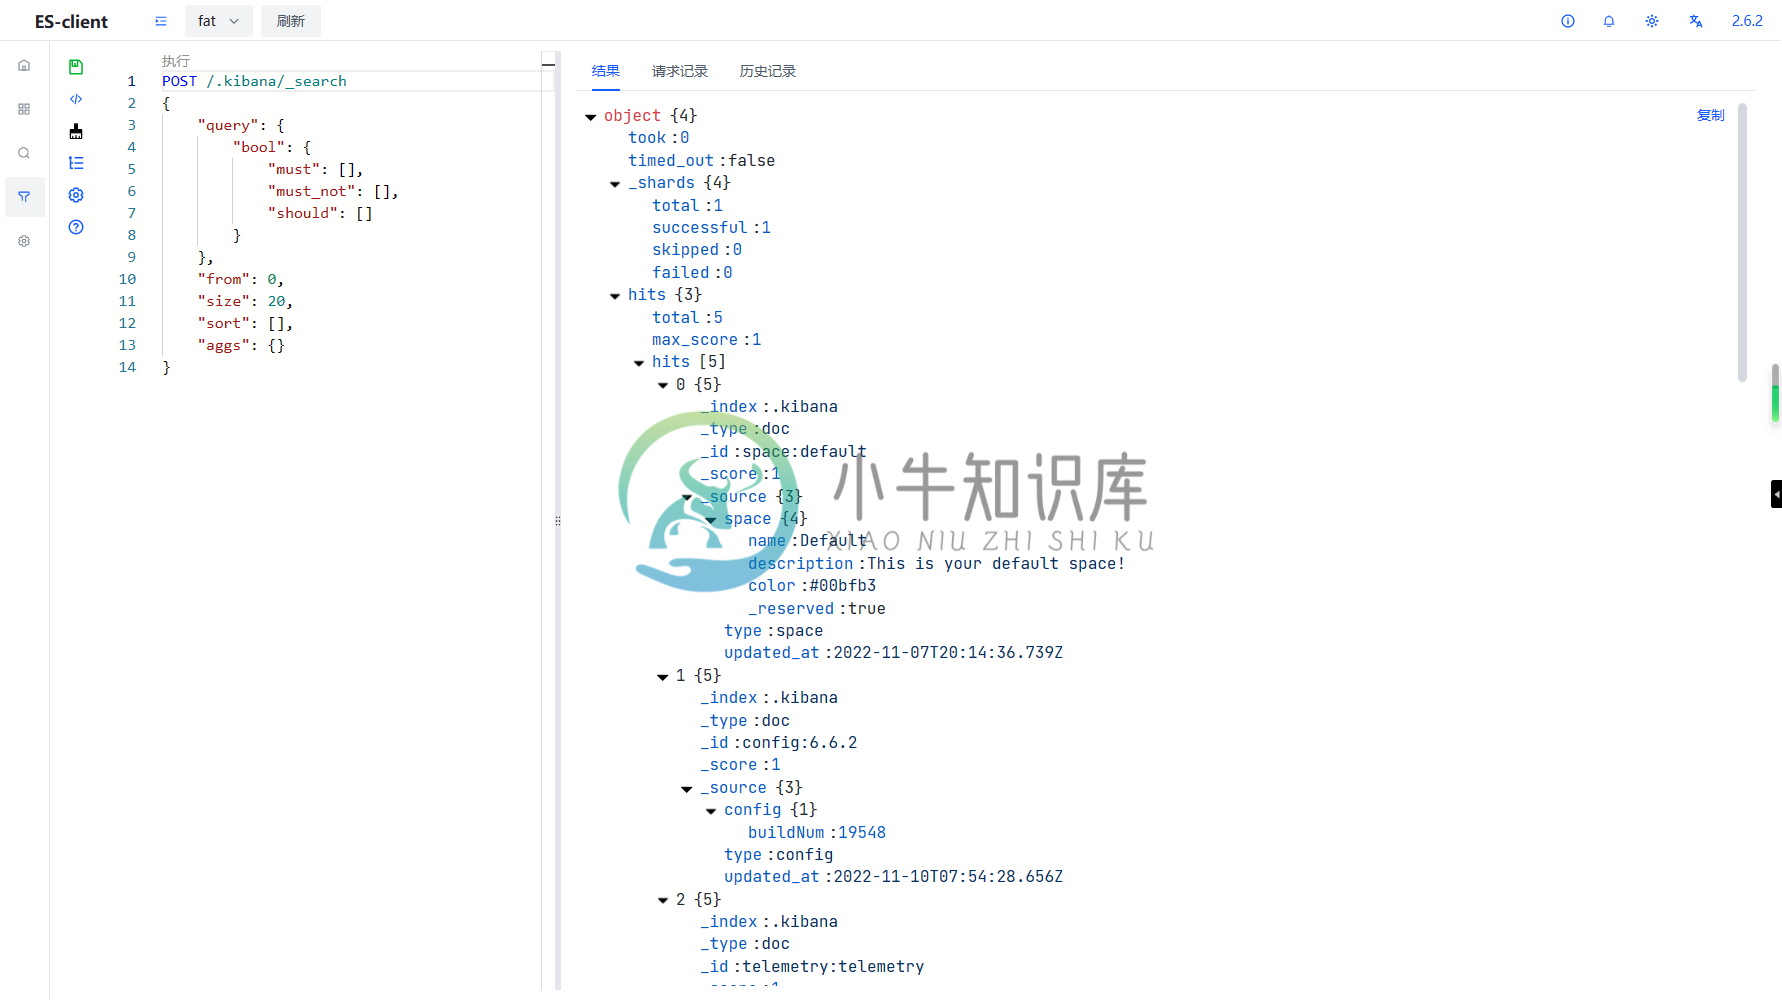Click the successful :1 entry
This screenshot has width=1782, height=1001.
[x=711, y=228]
